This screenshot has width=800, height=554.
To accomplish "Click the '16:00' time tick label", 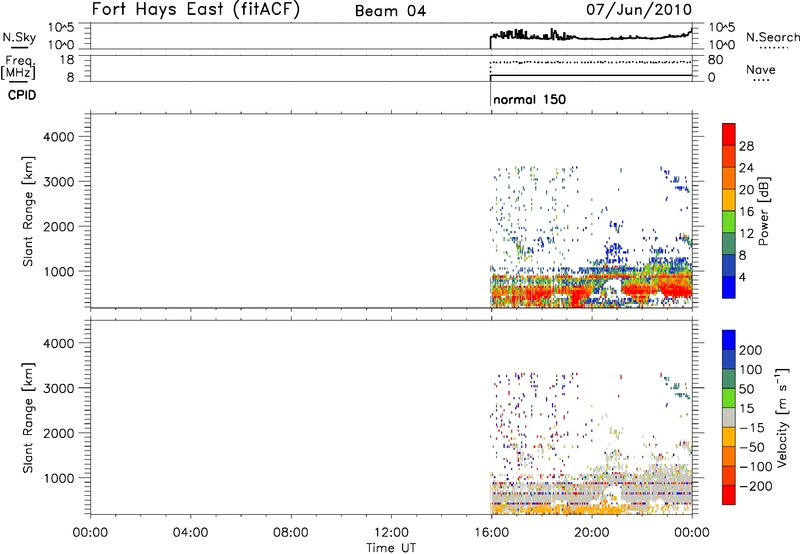I will pyautogui.click(x=491, y=533).
